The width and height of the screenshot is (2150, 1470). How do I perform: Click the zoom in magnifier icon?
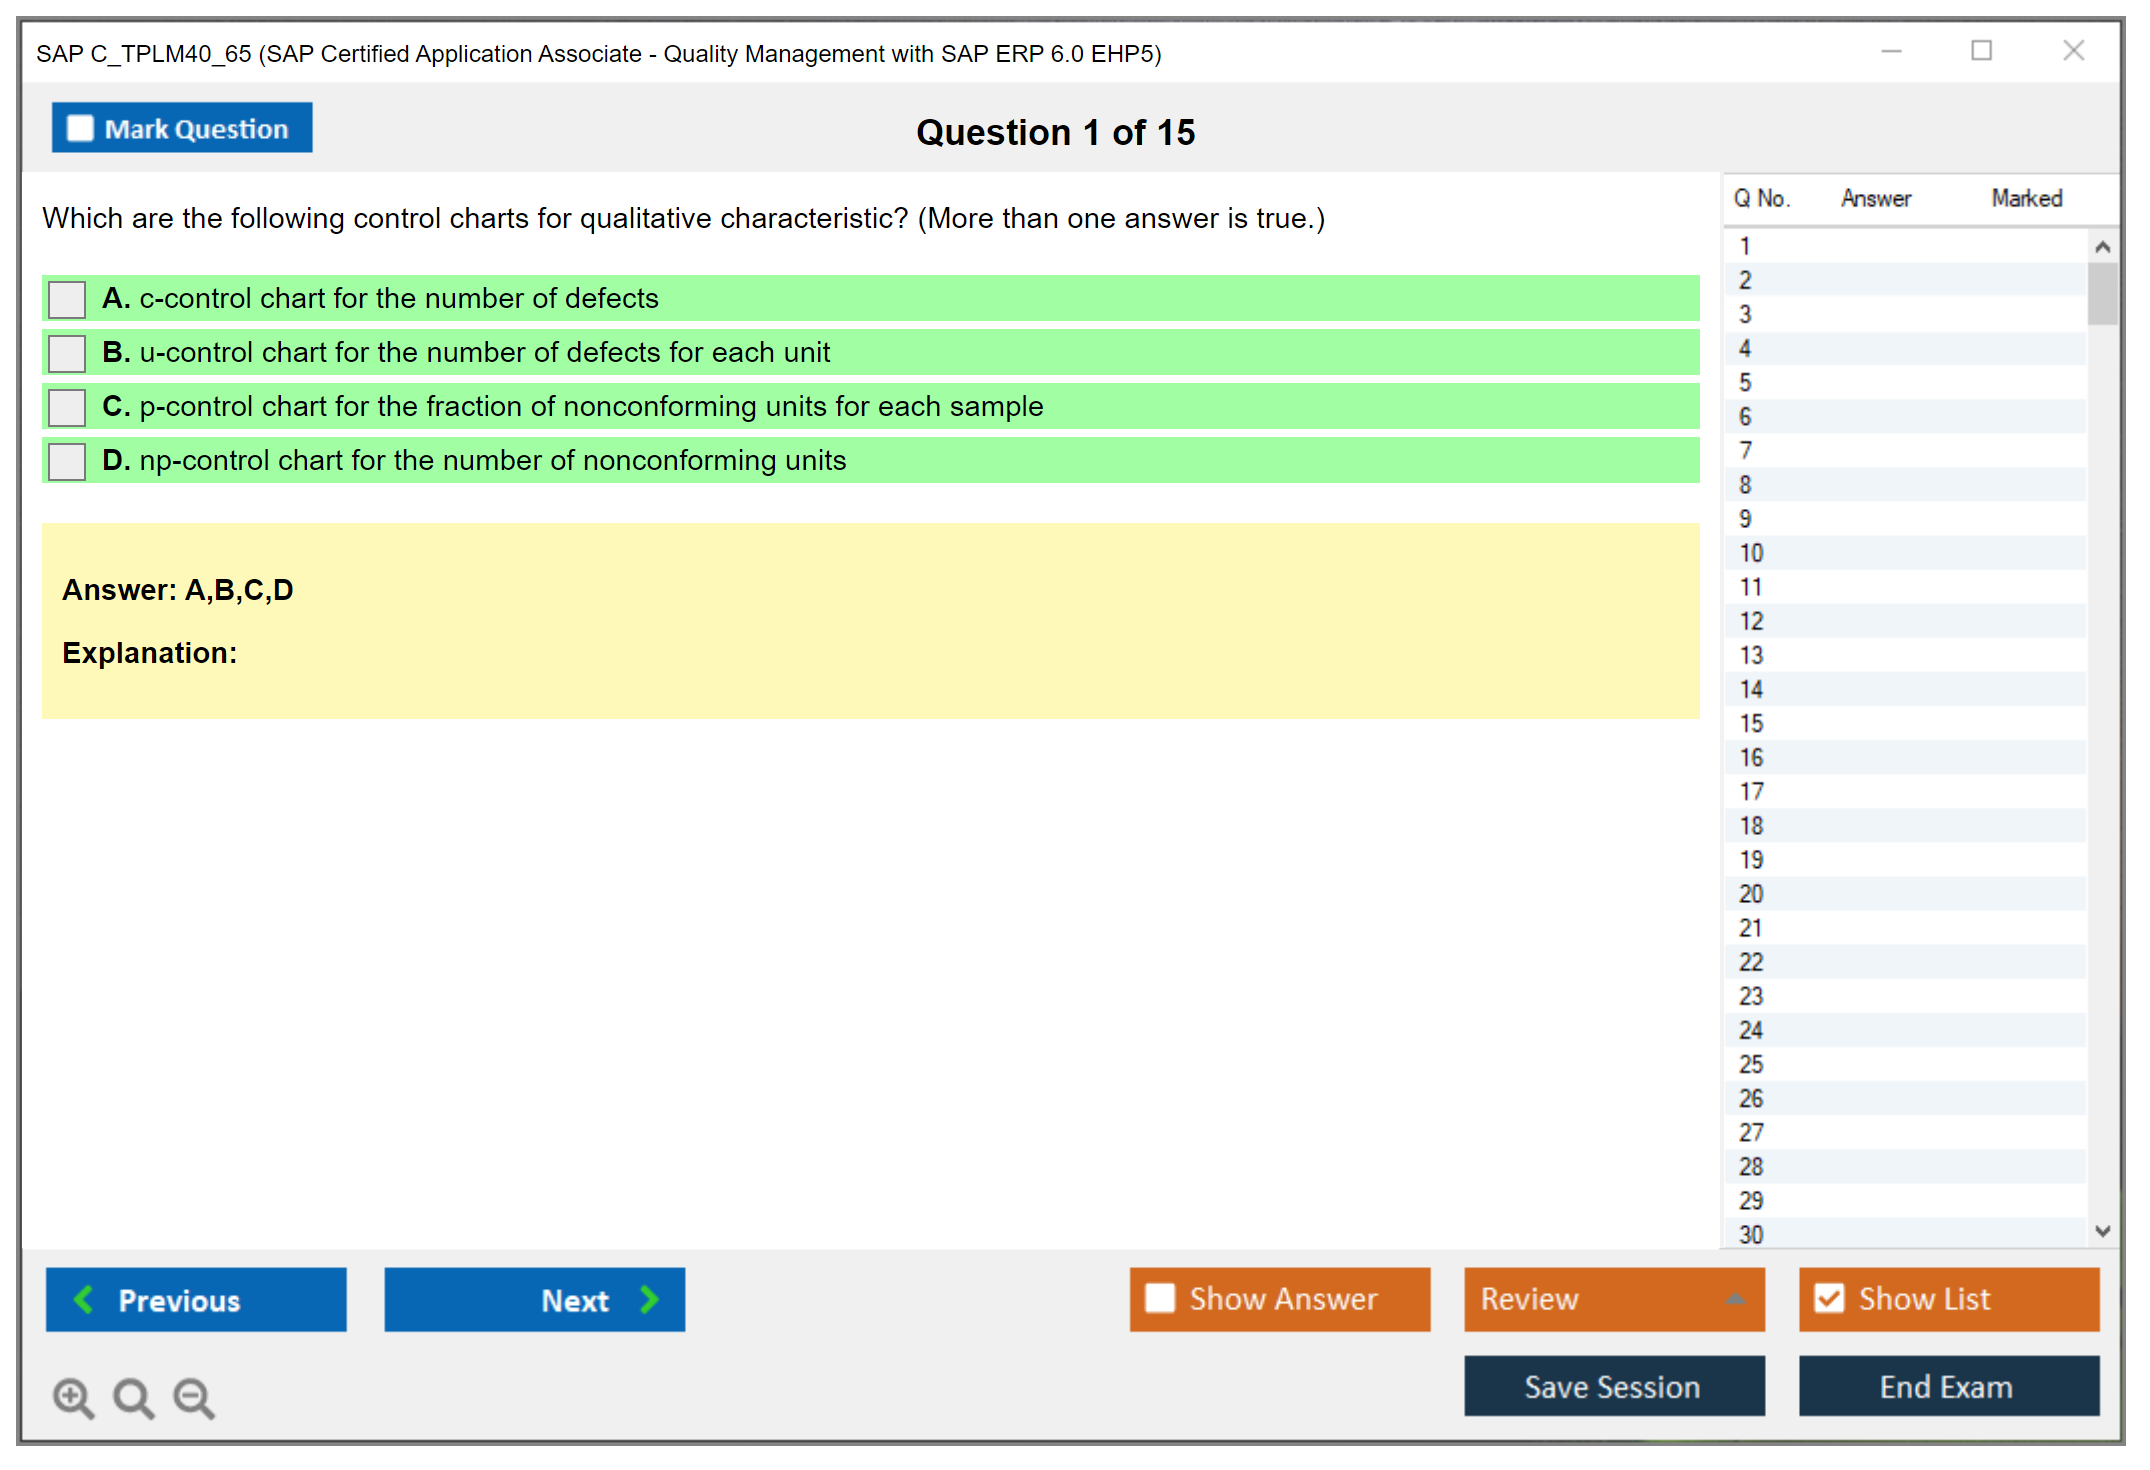(x=73, y=1397)
